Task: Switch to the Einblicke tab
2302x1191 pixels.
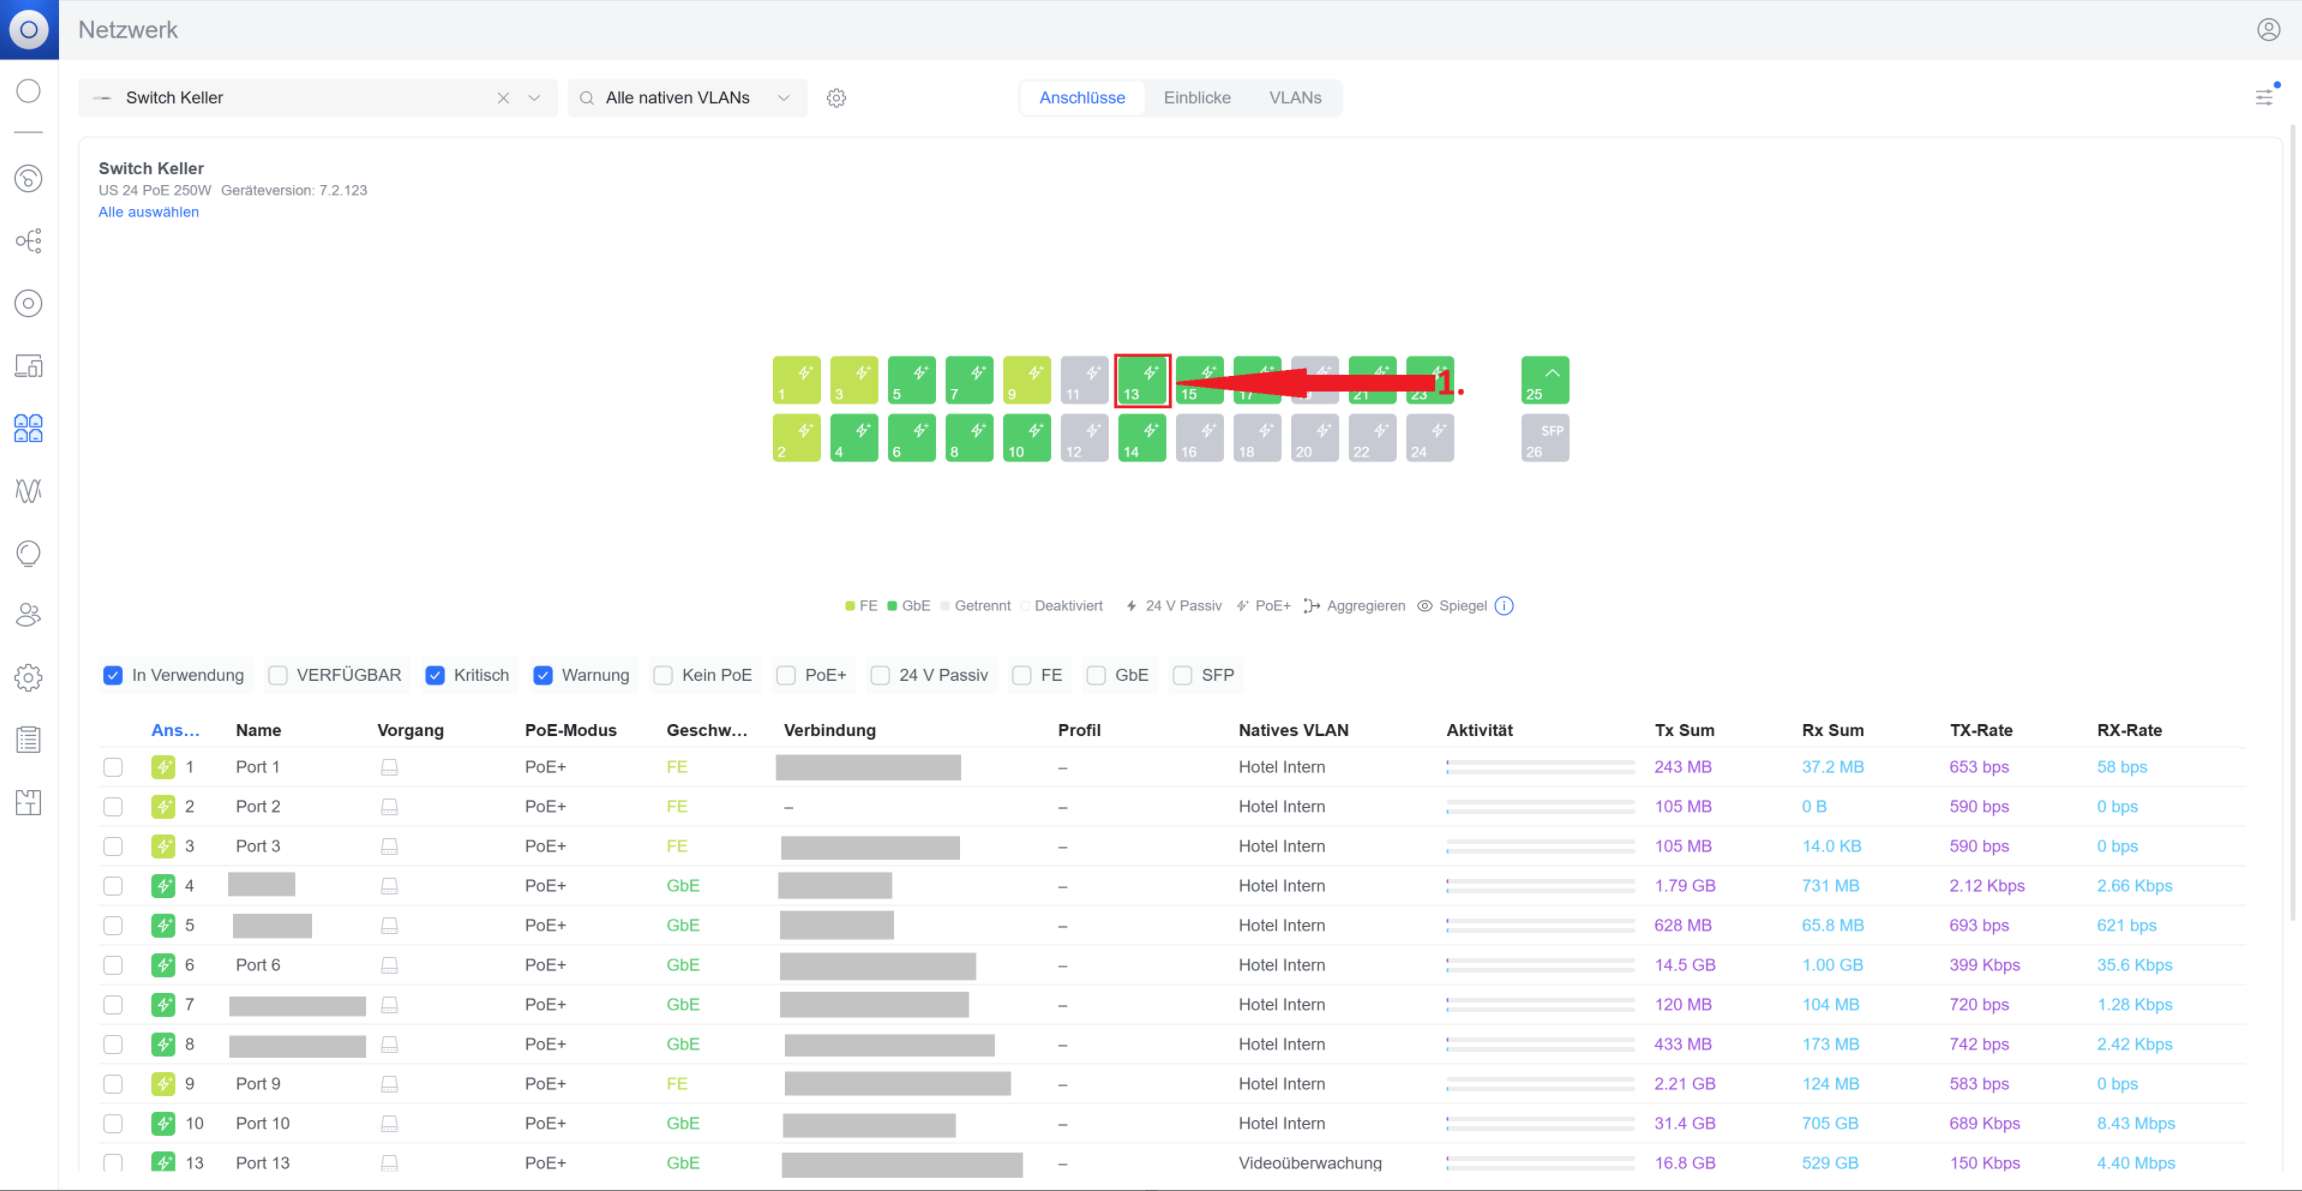Action: (x=1196, y=98)
